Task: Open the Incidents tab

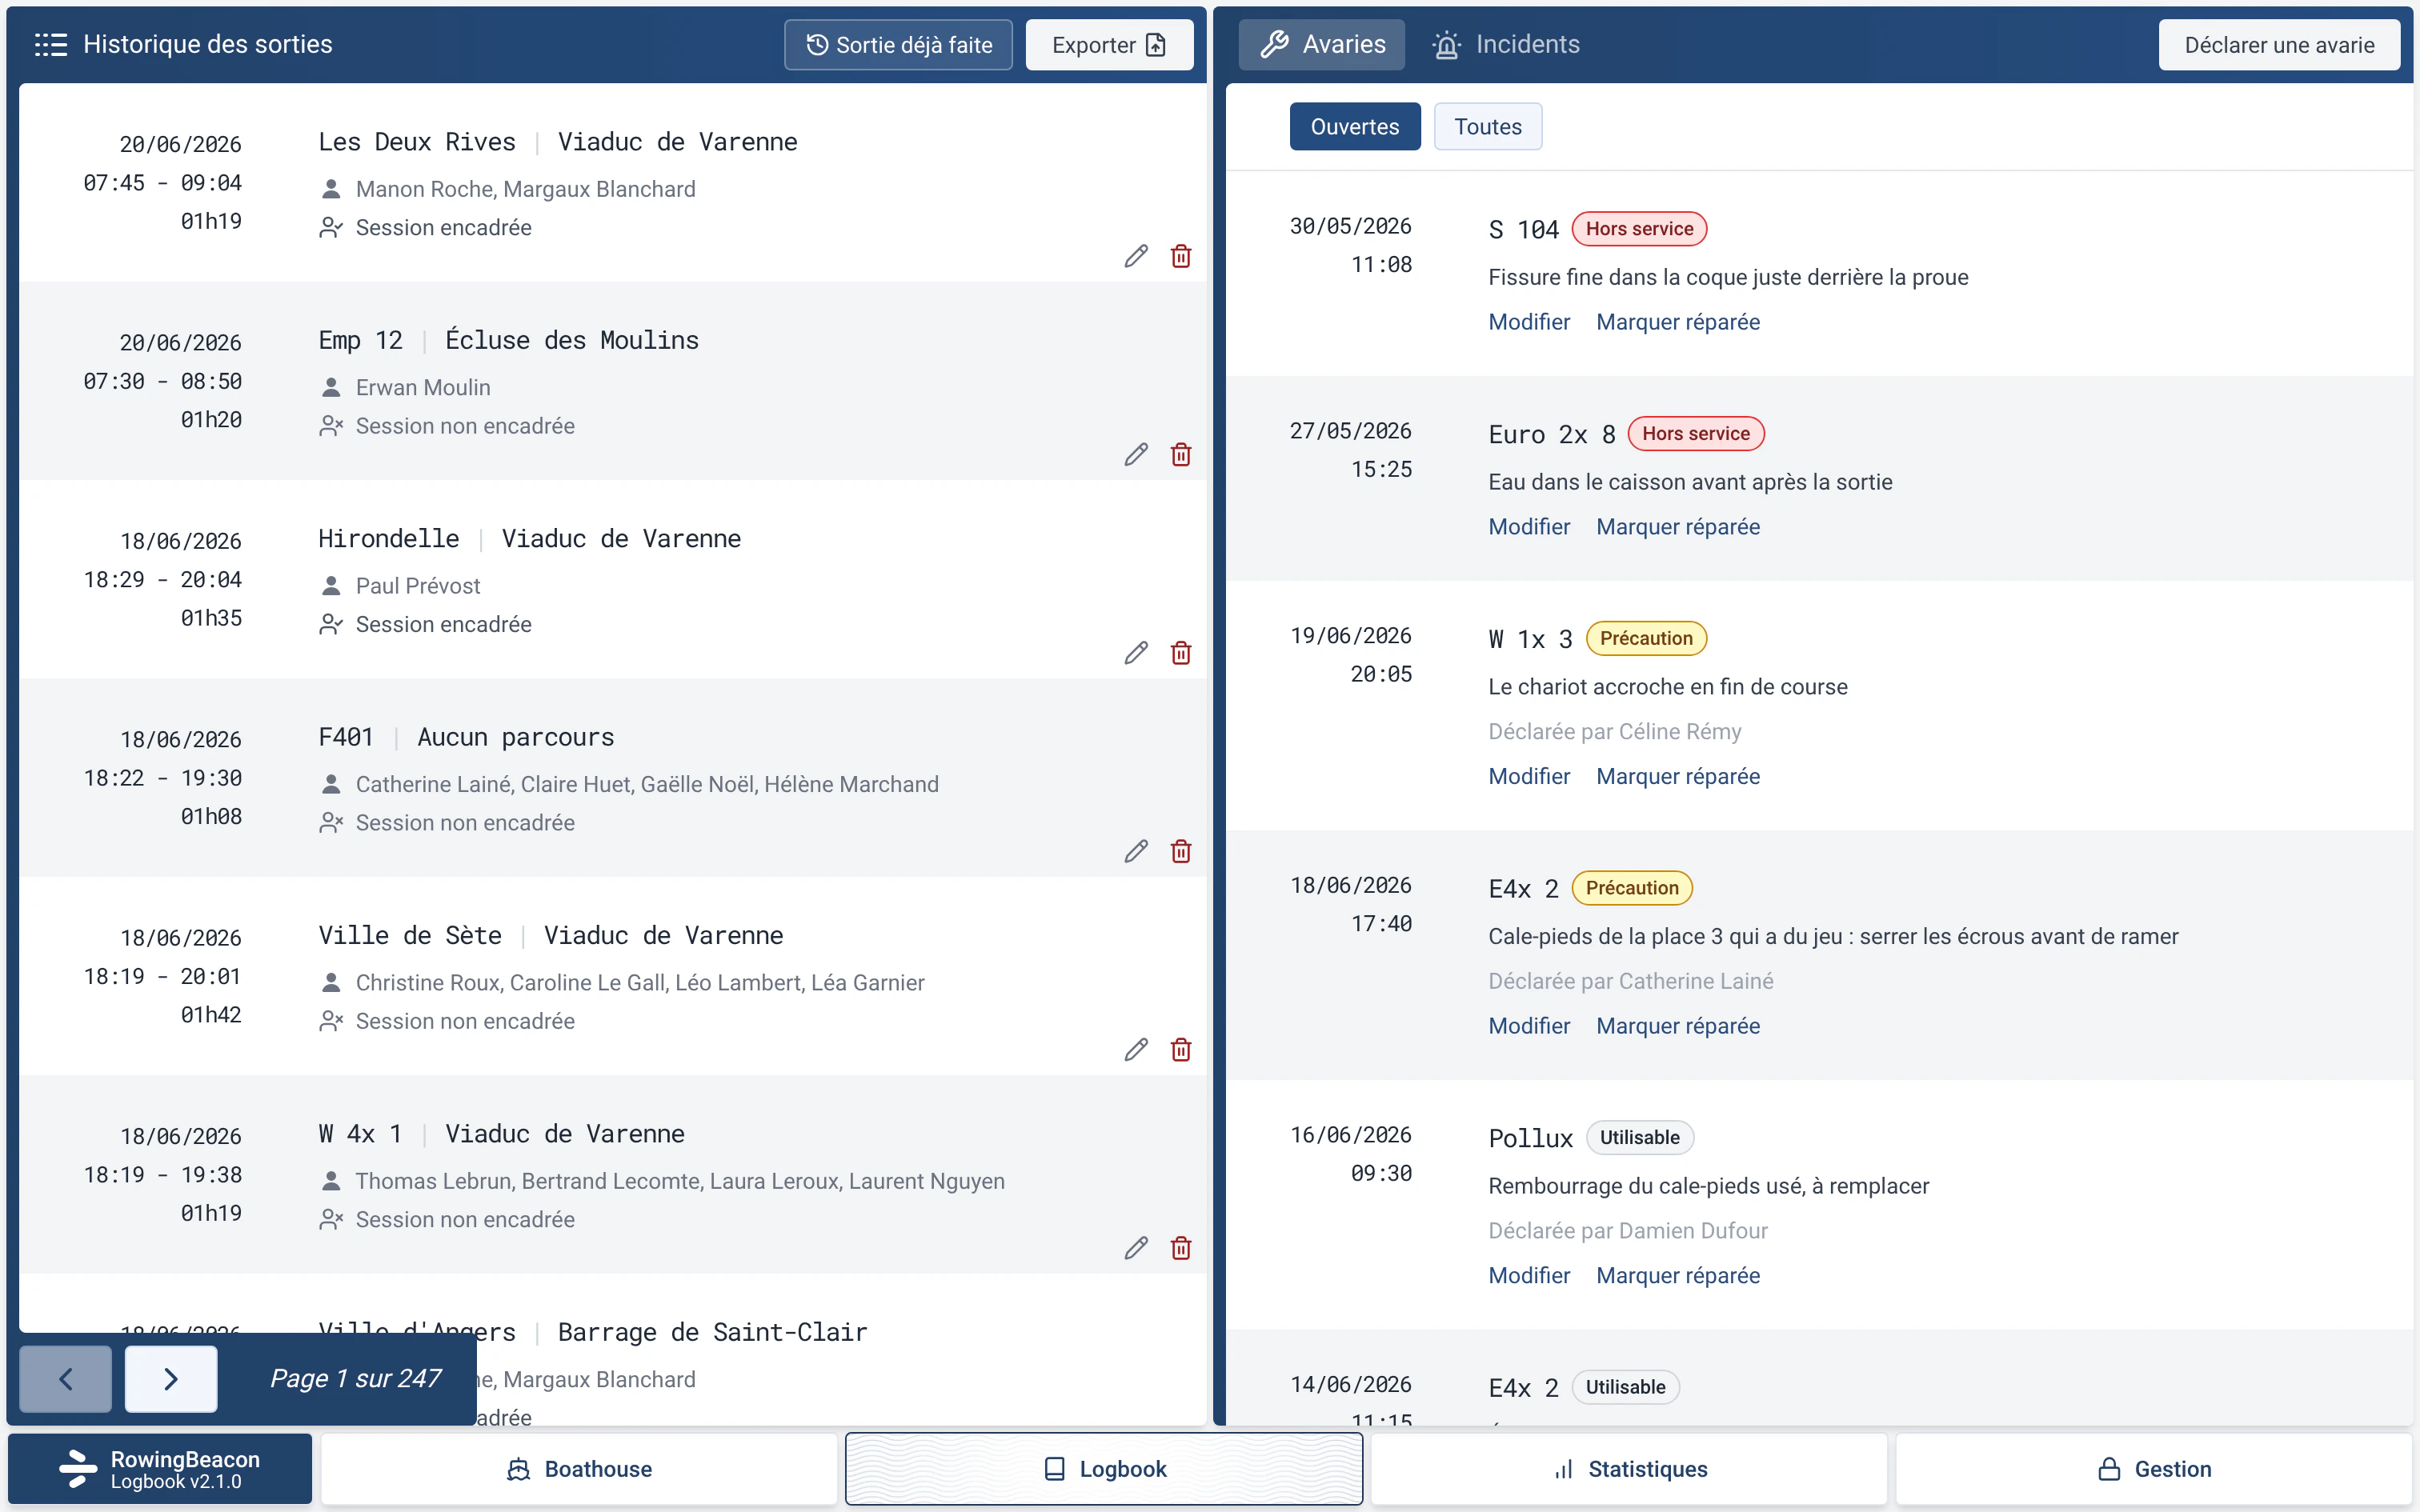Action: [x=1506, y=45]
